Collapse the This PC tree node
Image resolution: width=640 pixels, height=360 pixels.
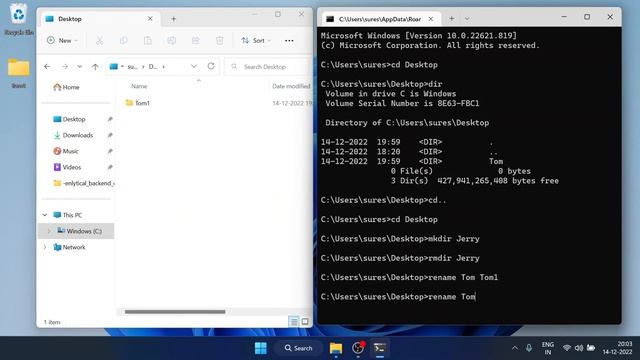[45, 215]
